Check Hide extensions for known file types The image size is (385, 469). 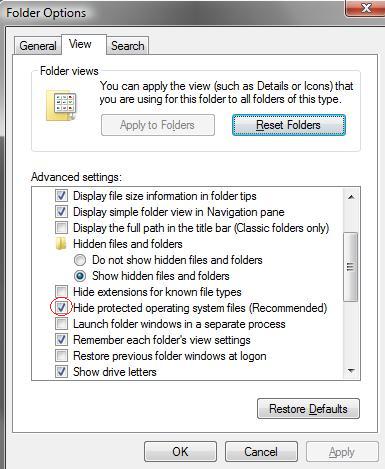[x=61, y=292]
